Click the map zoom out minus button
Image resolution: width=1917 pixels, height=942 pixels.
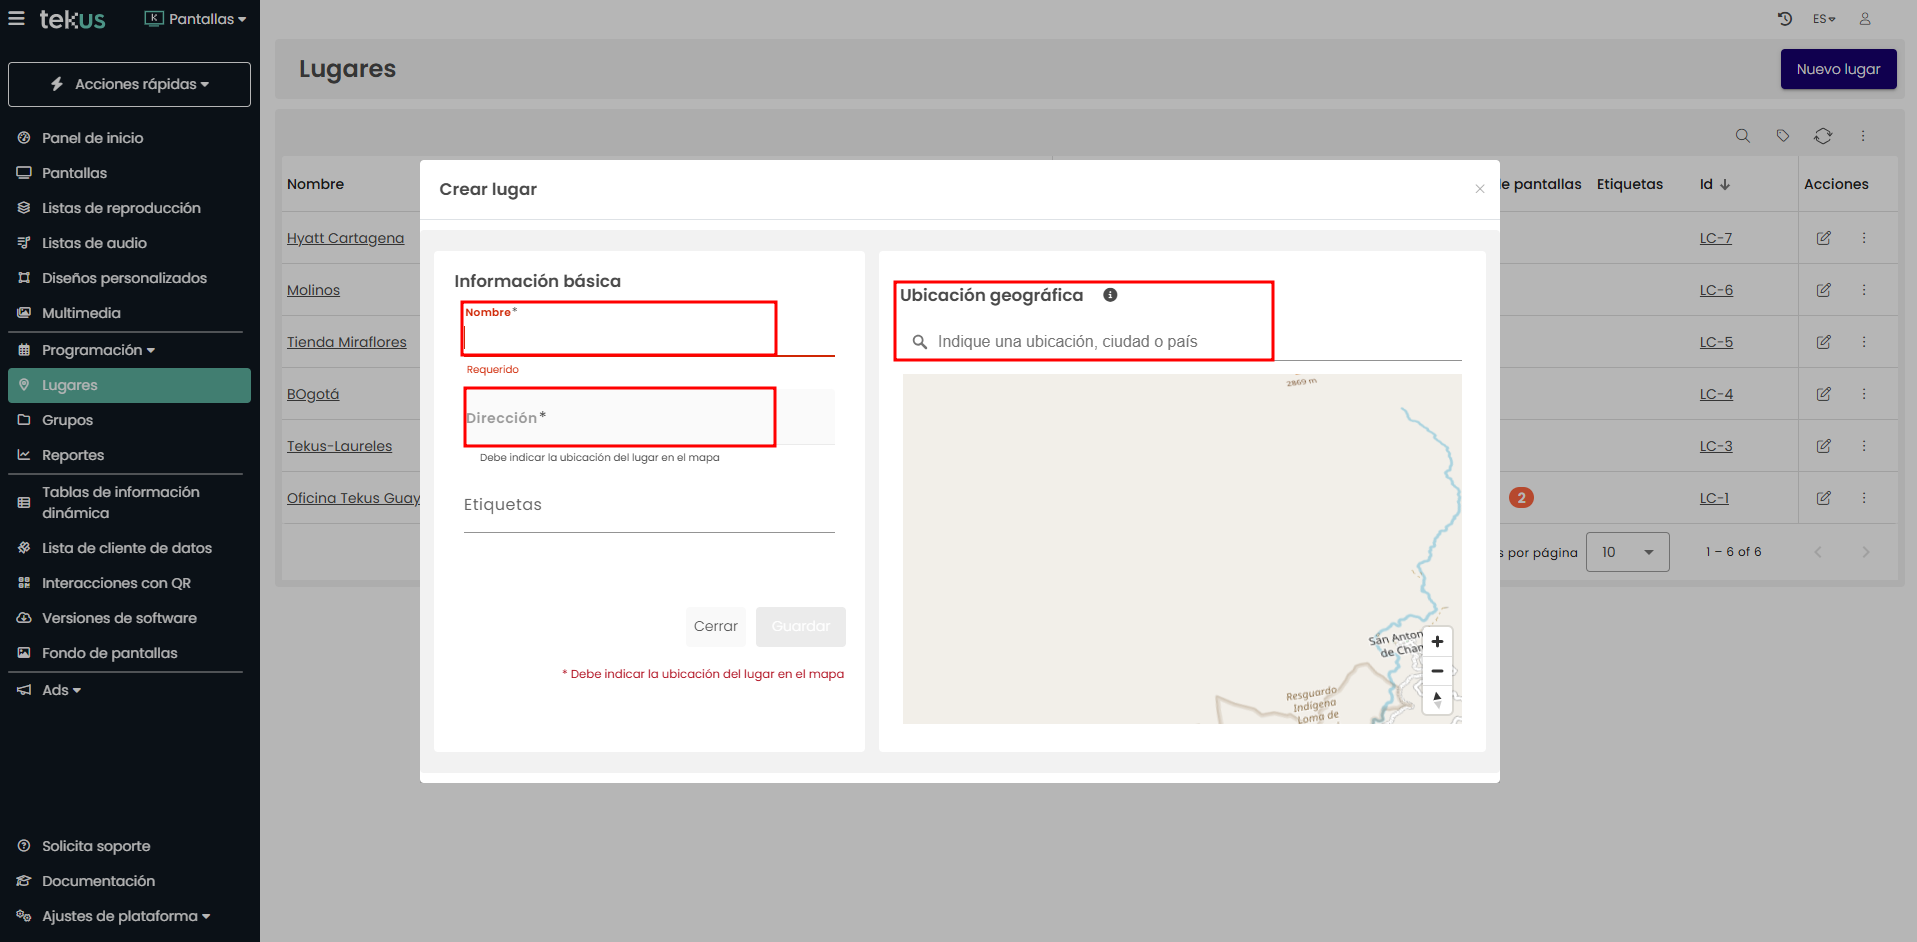click(x=1437, y=671)
